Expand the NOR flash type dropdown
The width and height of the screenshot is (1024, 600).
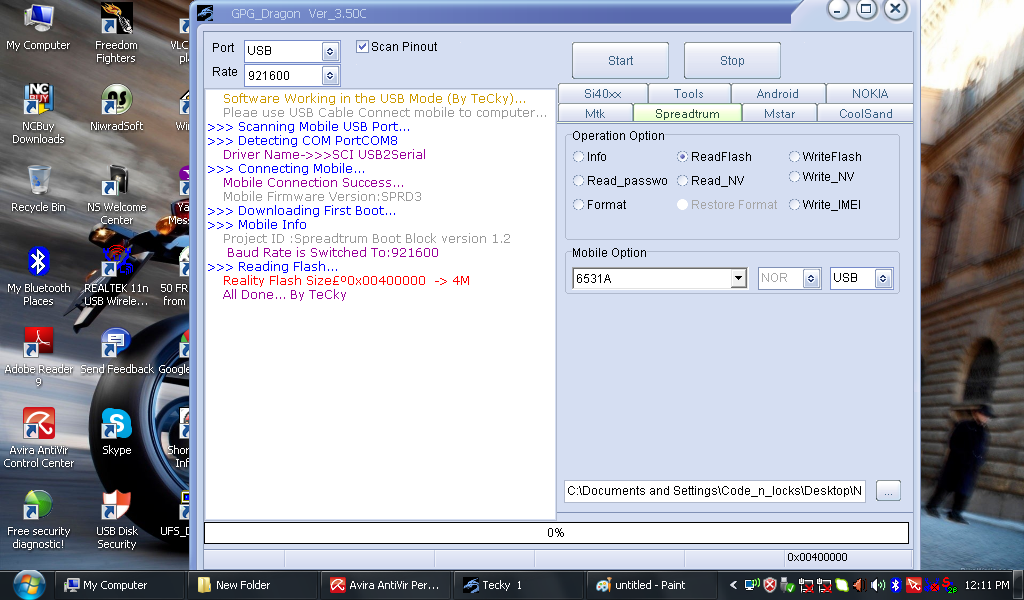(x=811, y=278)
